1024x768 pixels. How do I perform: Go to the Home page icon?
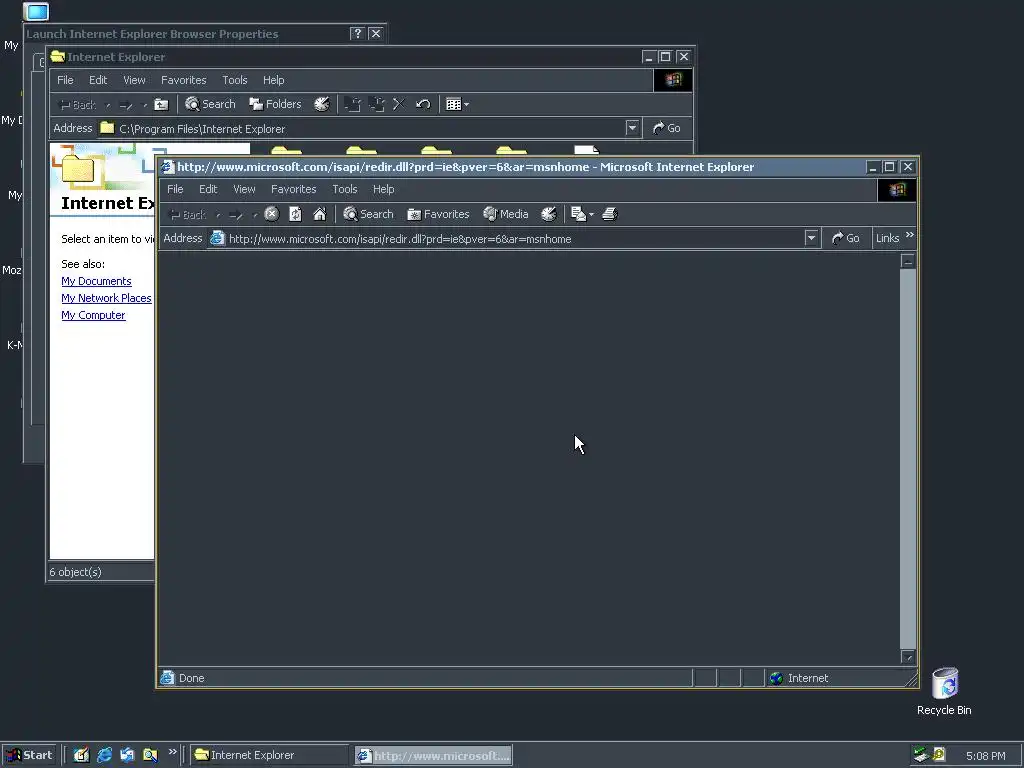319,214
